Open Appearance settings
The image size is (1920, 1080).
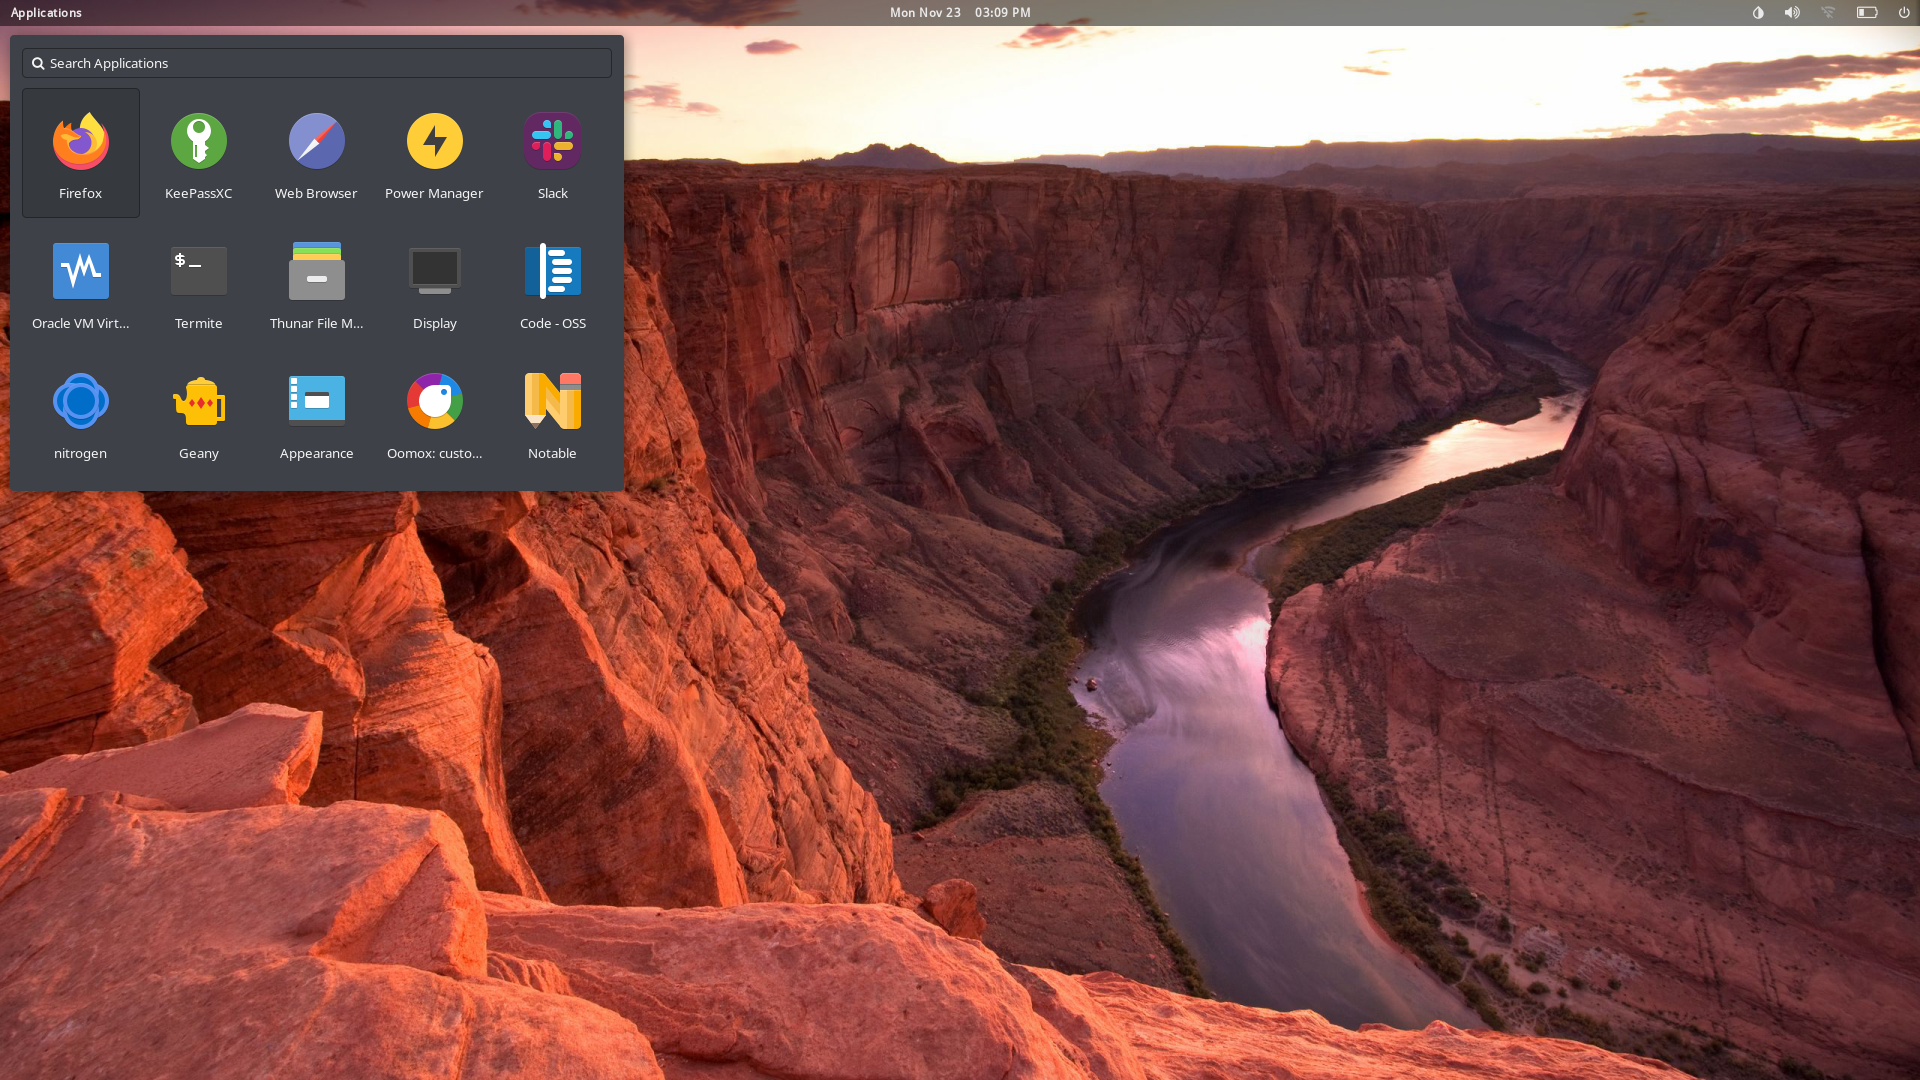point(316,412)
